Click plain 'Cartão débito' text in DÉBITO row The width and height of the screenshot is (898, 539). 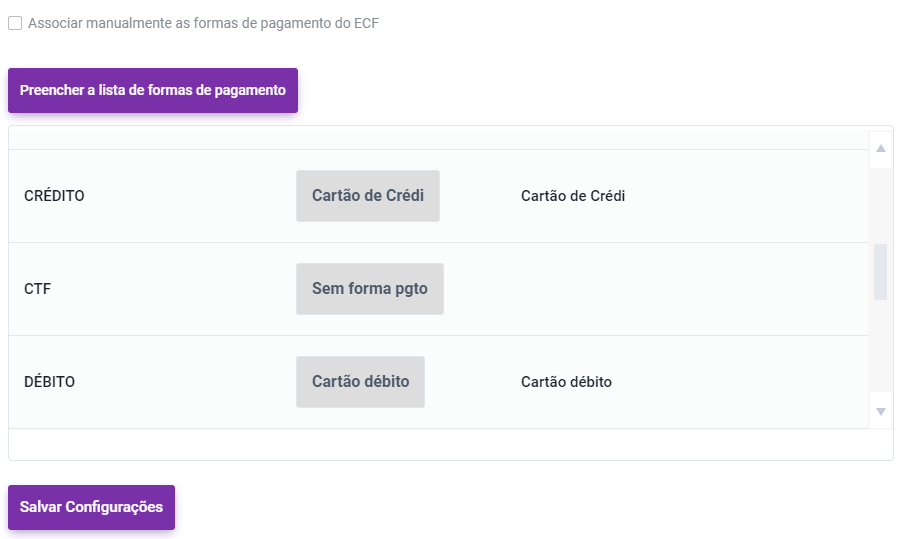[x=566, y=382]
